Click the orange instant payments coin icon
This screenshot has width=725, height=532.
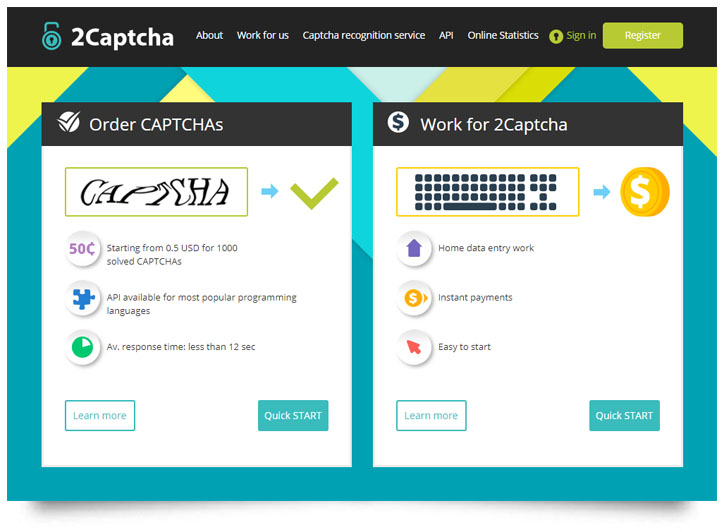[x=415, y=298]
